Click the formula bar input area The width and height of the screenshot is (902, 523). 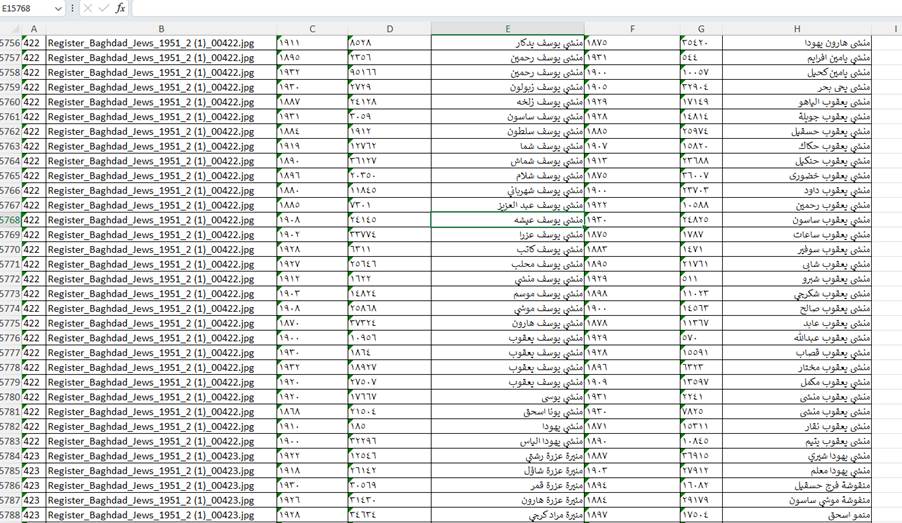pos(500,8)
